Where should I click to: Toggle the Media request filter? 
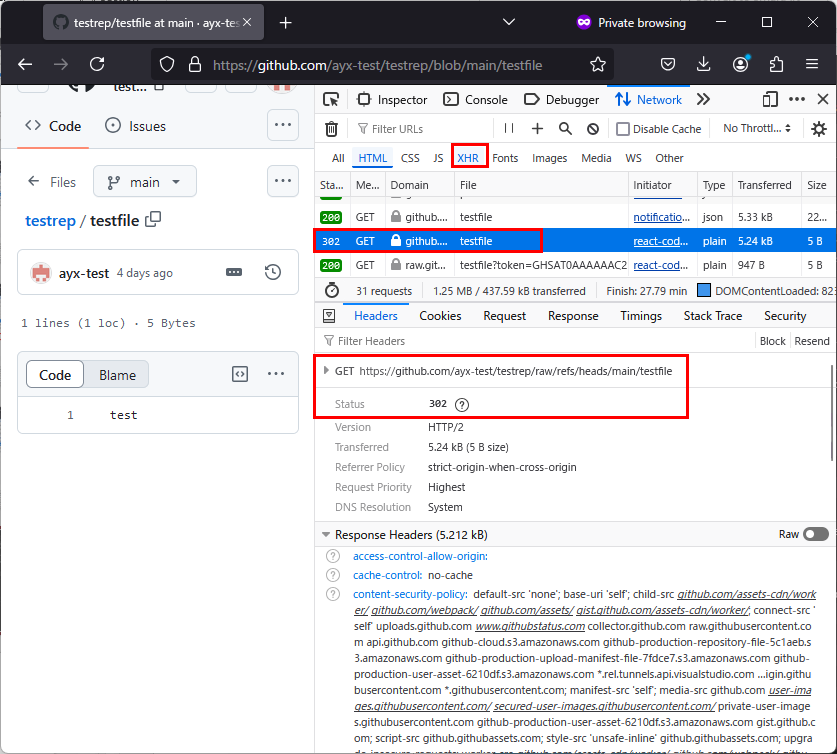click(596, 158)
